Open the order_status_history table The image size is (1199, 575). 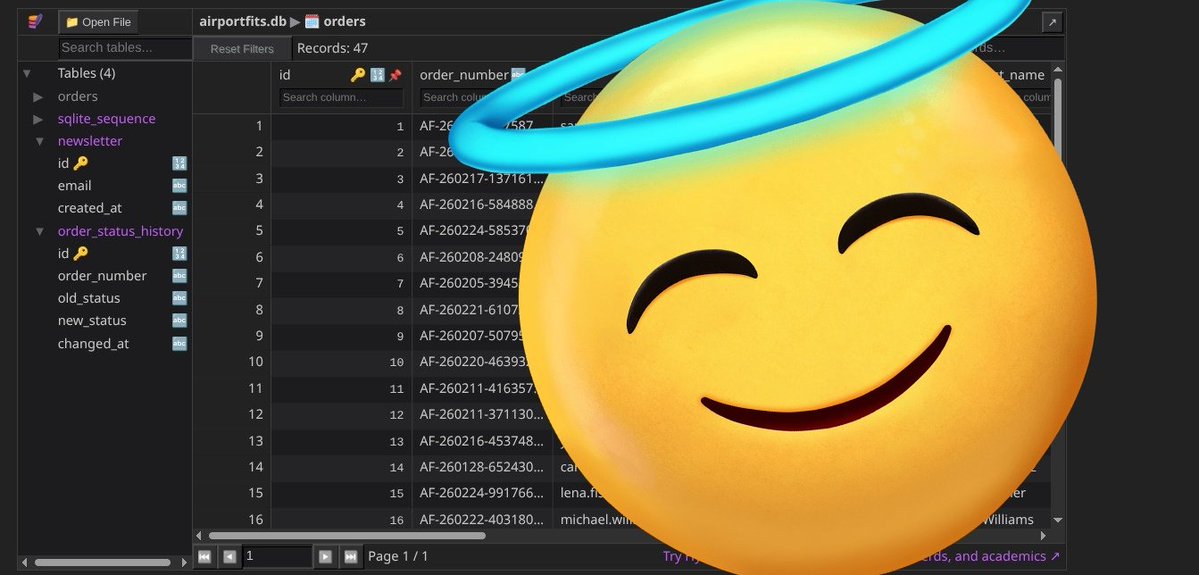coord(120,231)
